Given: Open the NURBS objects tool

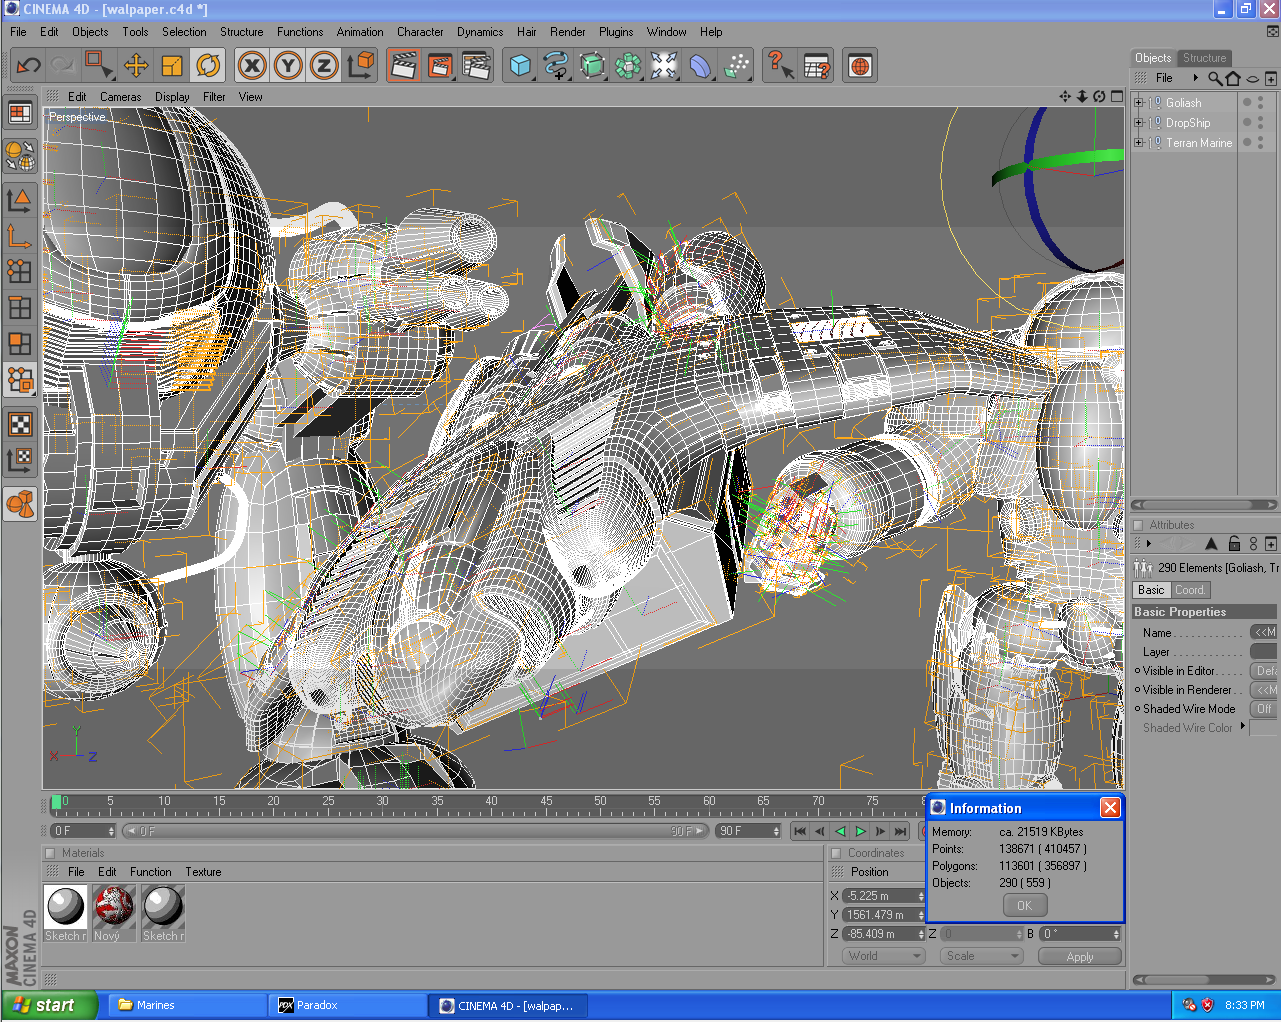Looking at the screenshot, I should tap(592, 66).
